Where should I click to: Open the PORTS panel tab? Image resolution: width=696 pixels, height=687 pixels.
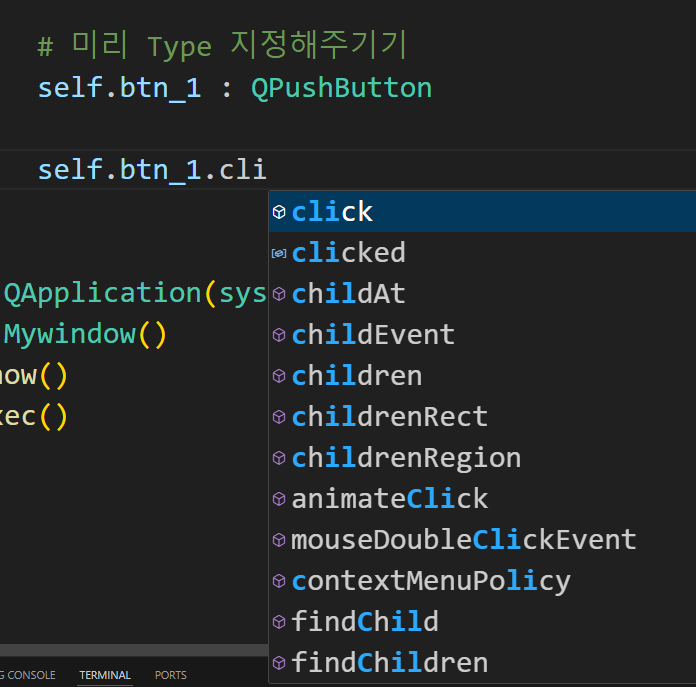tap(171, 675)
